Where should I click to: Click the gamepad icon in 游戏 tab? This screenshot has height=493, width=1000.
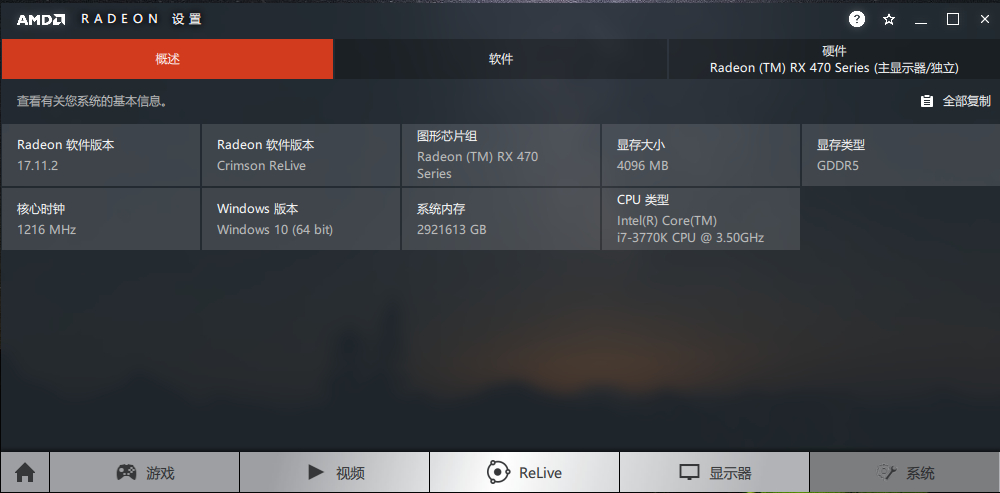coord(126,473)
